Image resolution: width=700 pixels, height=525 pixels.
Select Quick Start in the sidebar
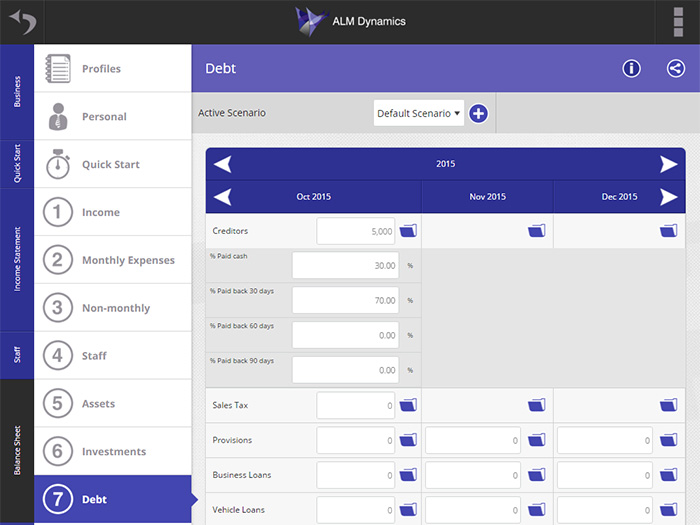pos(112,164)
